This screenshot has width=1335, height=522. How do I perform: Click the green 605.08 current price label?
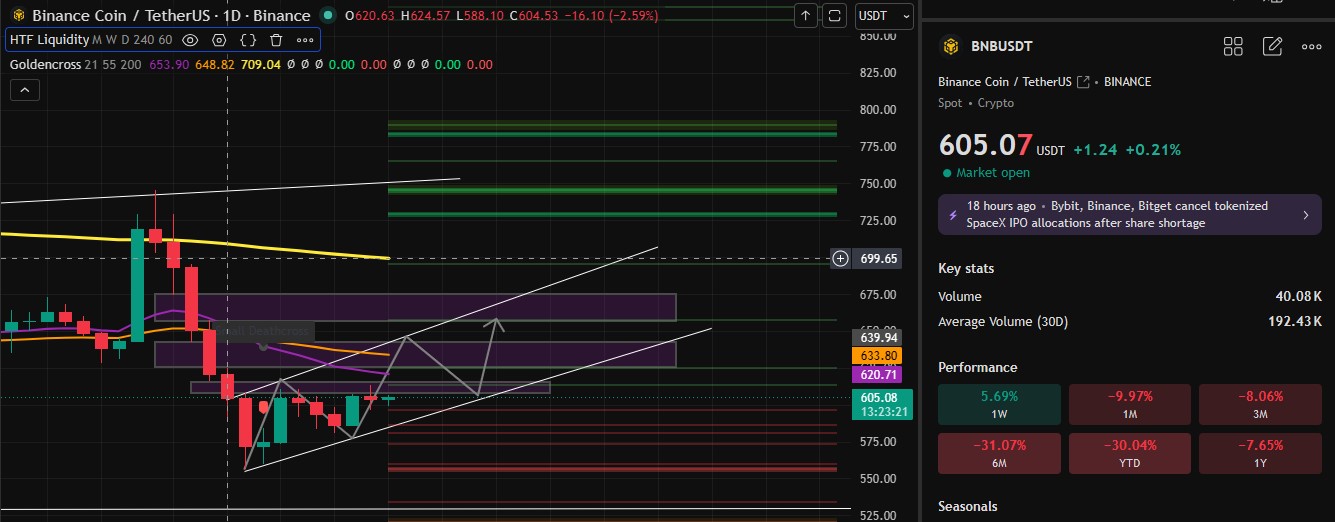point(879,398)
